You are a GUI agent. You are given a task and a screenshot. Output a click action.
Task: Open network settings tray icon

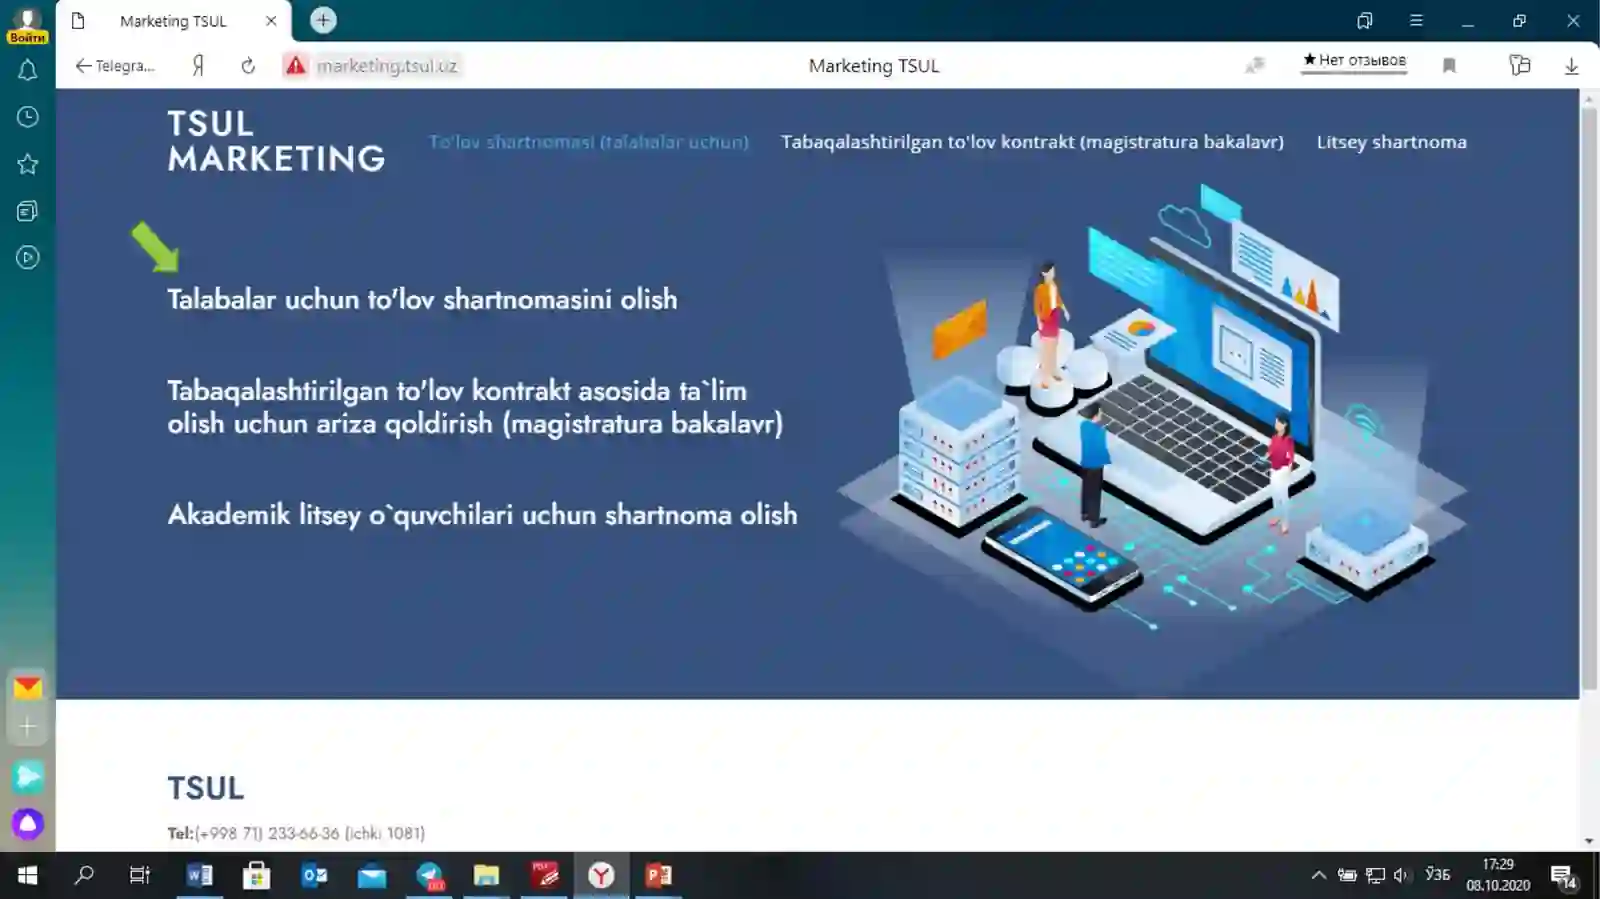pyautogui.click(x=1375, y=876)
